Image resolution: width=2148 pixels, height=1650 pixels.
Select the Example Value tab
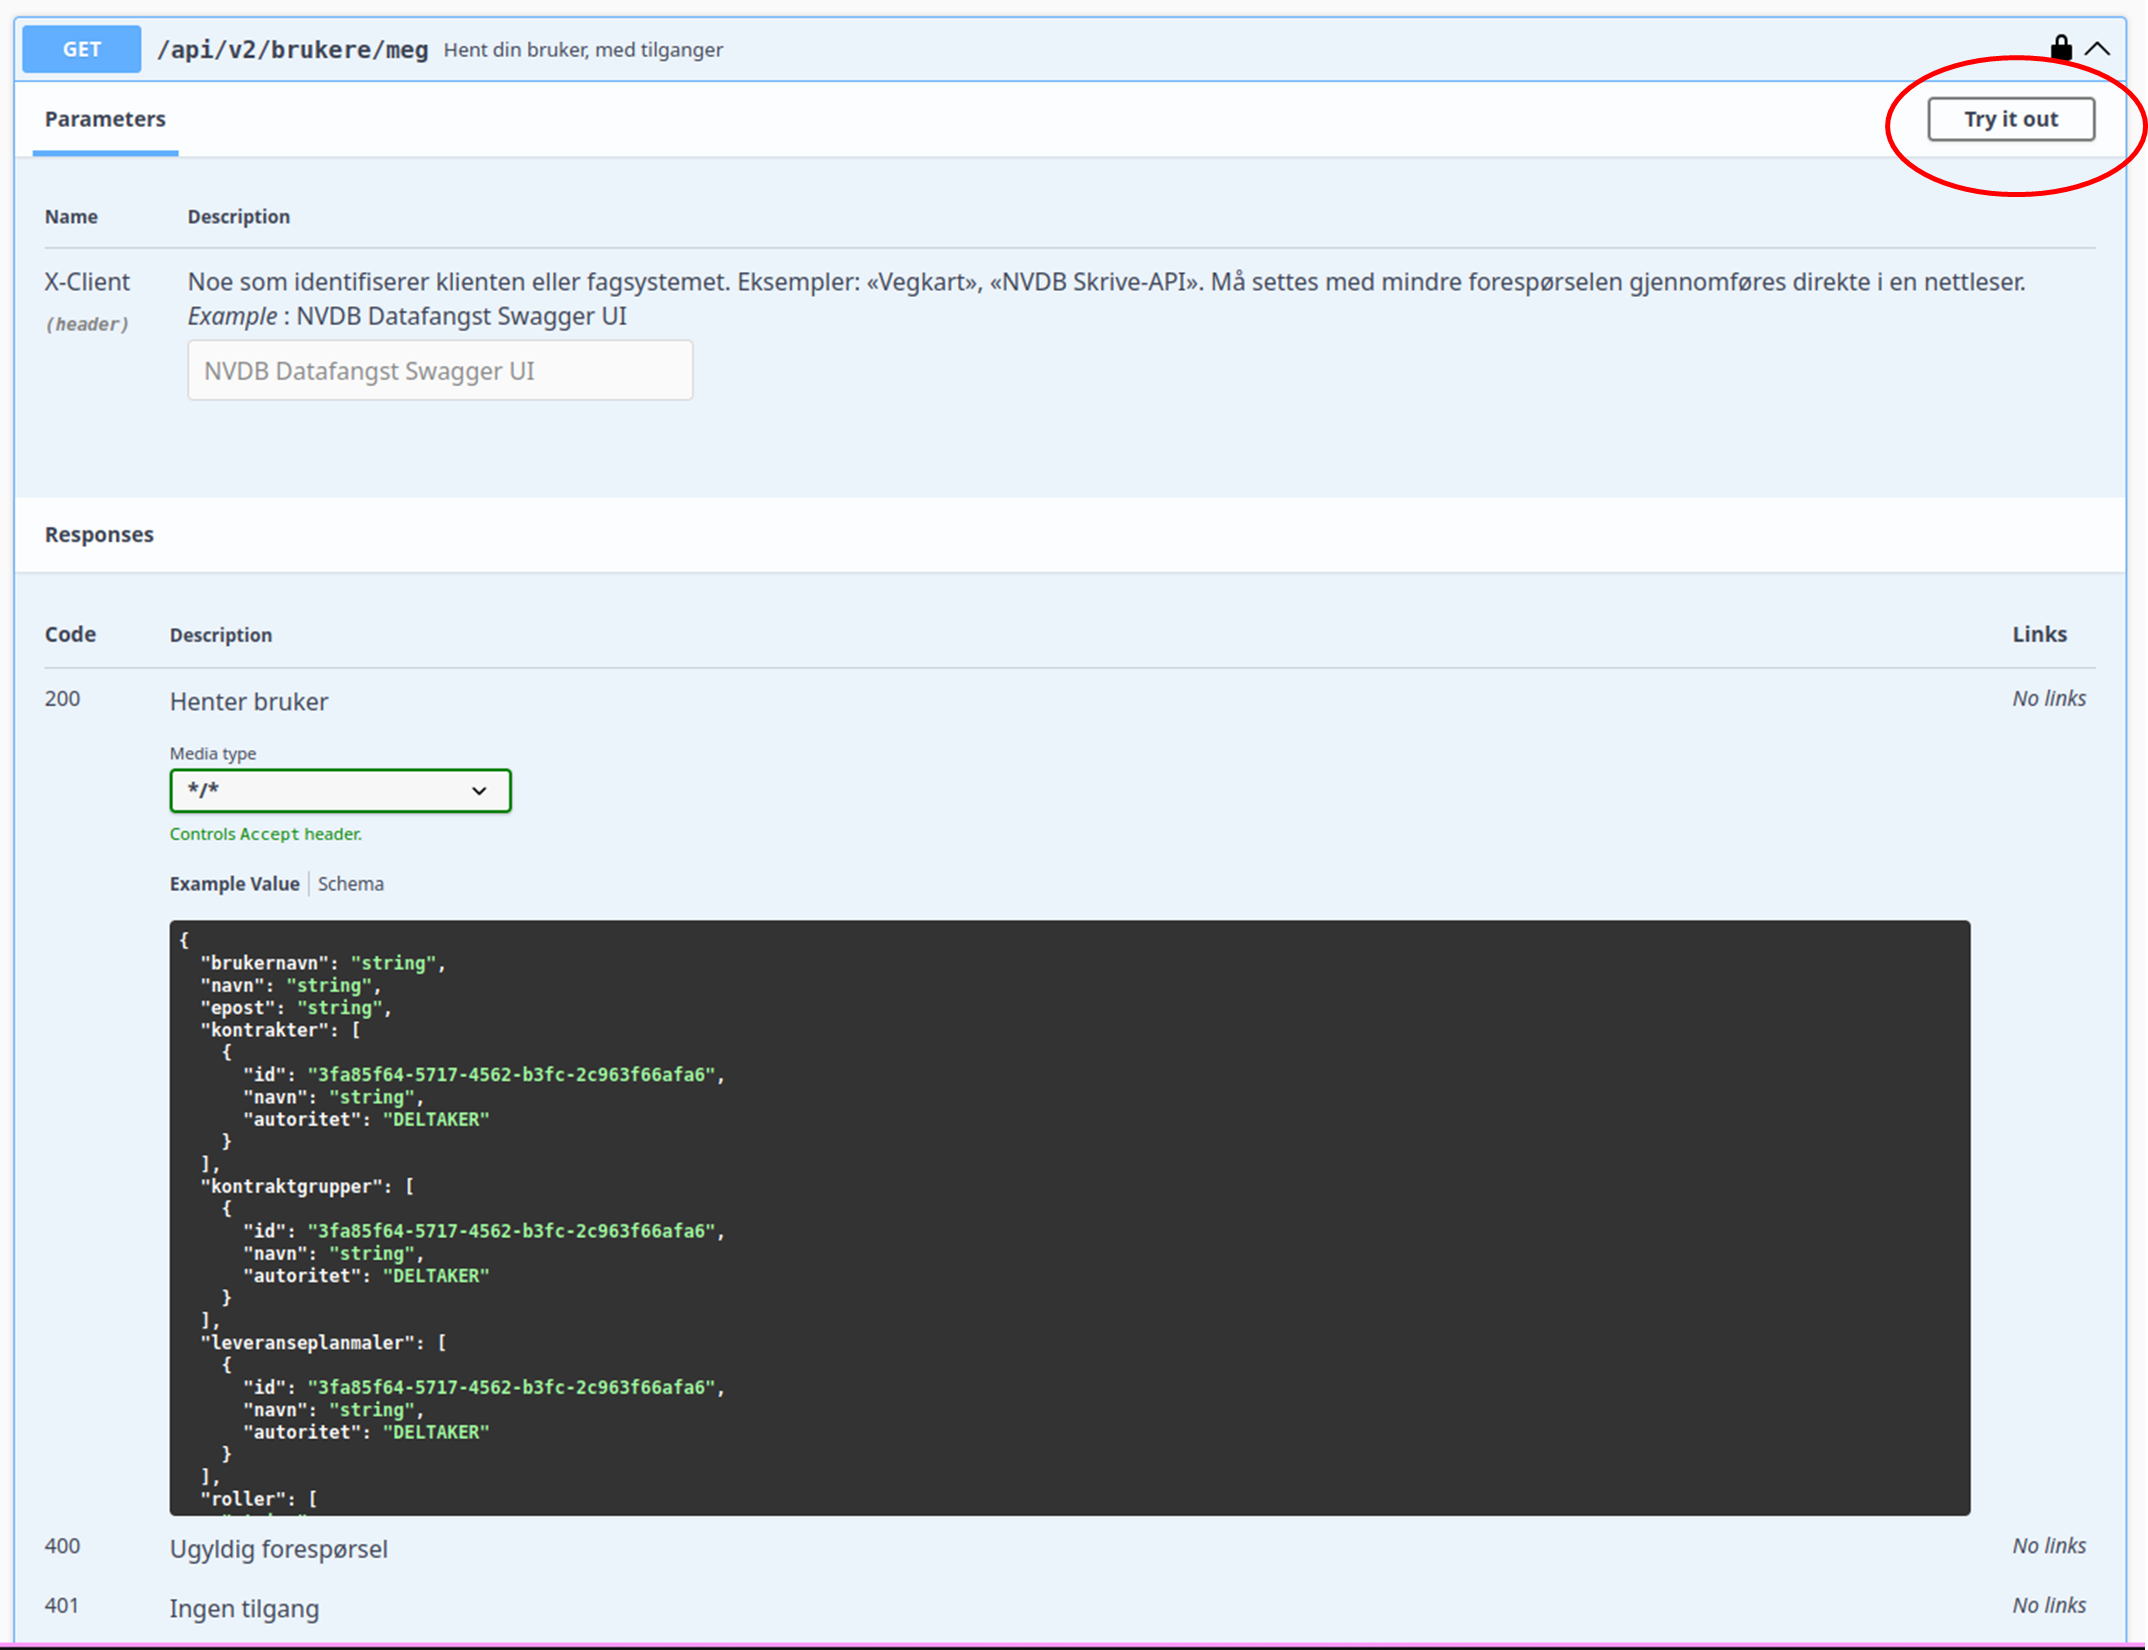tap(234, 884)
